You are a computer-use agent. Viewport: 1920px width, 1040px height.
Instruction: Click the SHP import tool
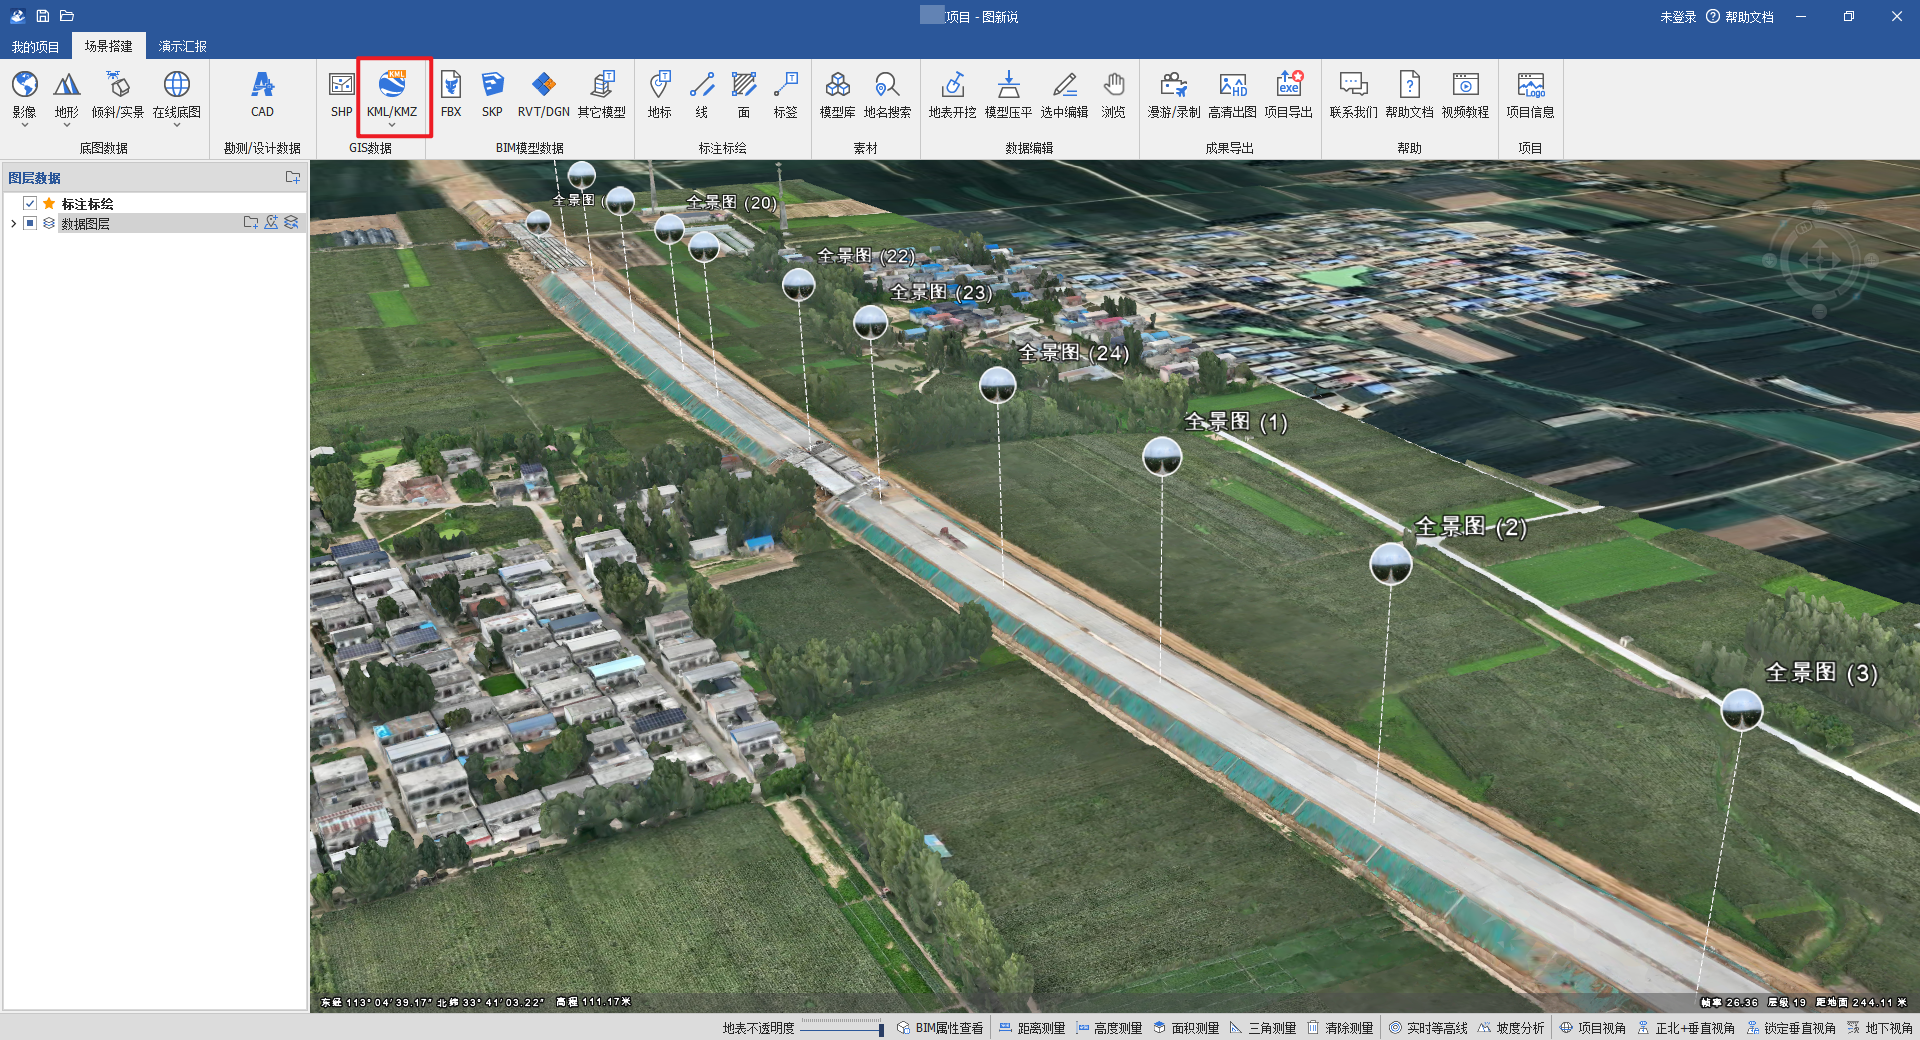coord(341,94)
